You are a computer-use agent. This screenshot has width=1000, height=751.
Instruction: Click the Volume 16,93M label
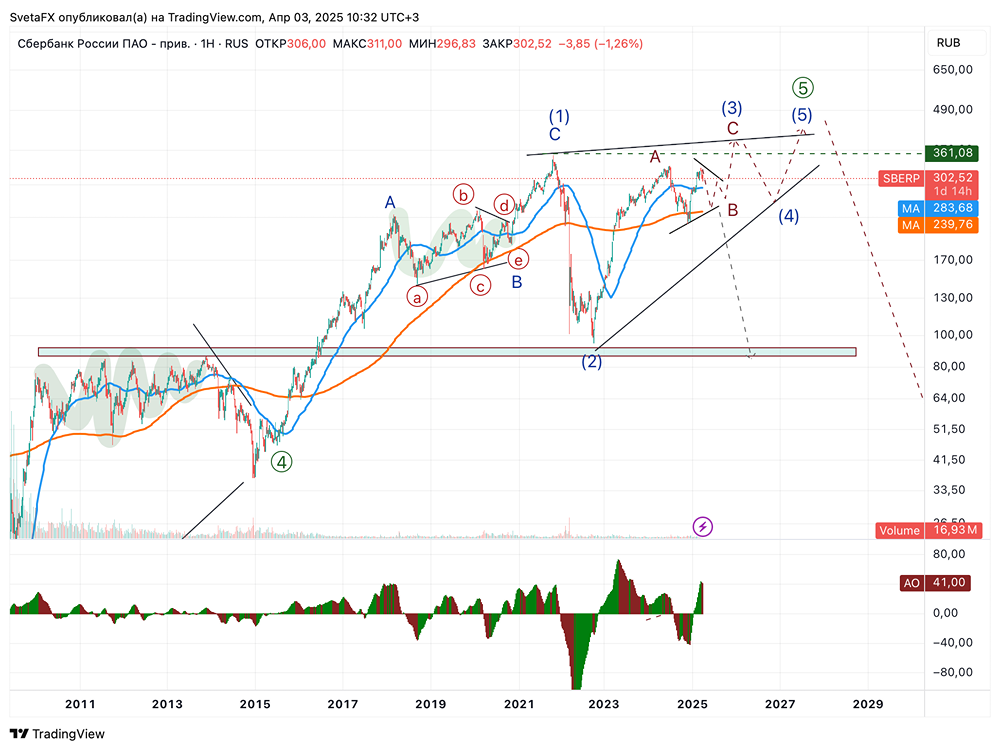coord(929,530)
